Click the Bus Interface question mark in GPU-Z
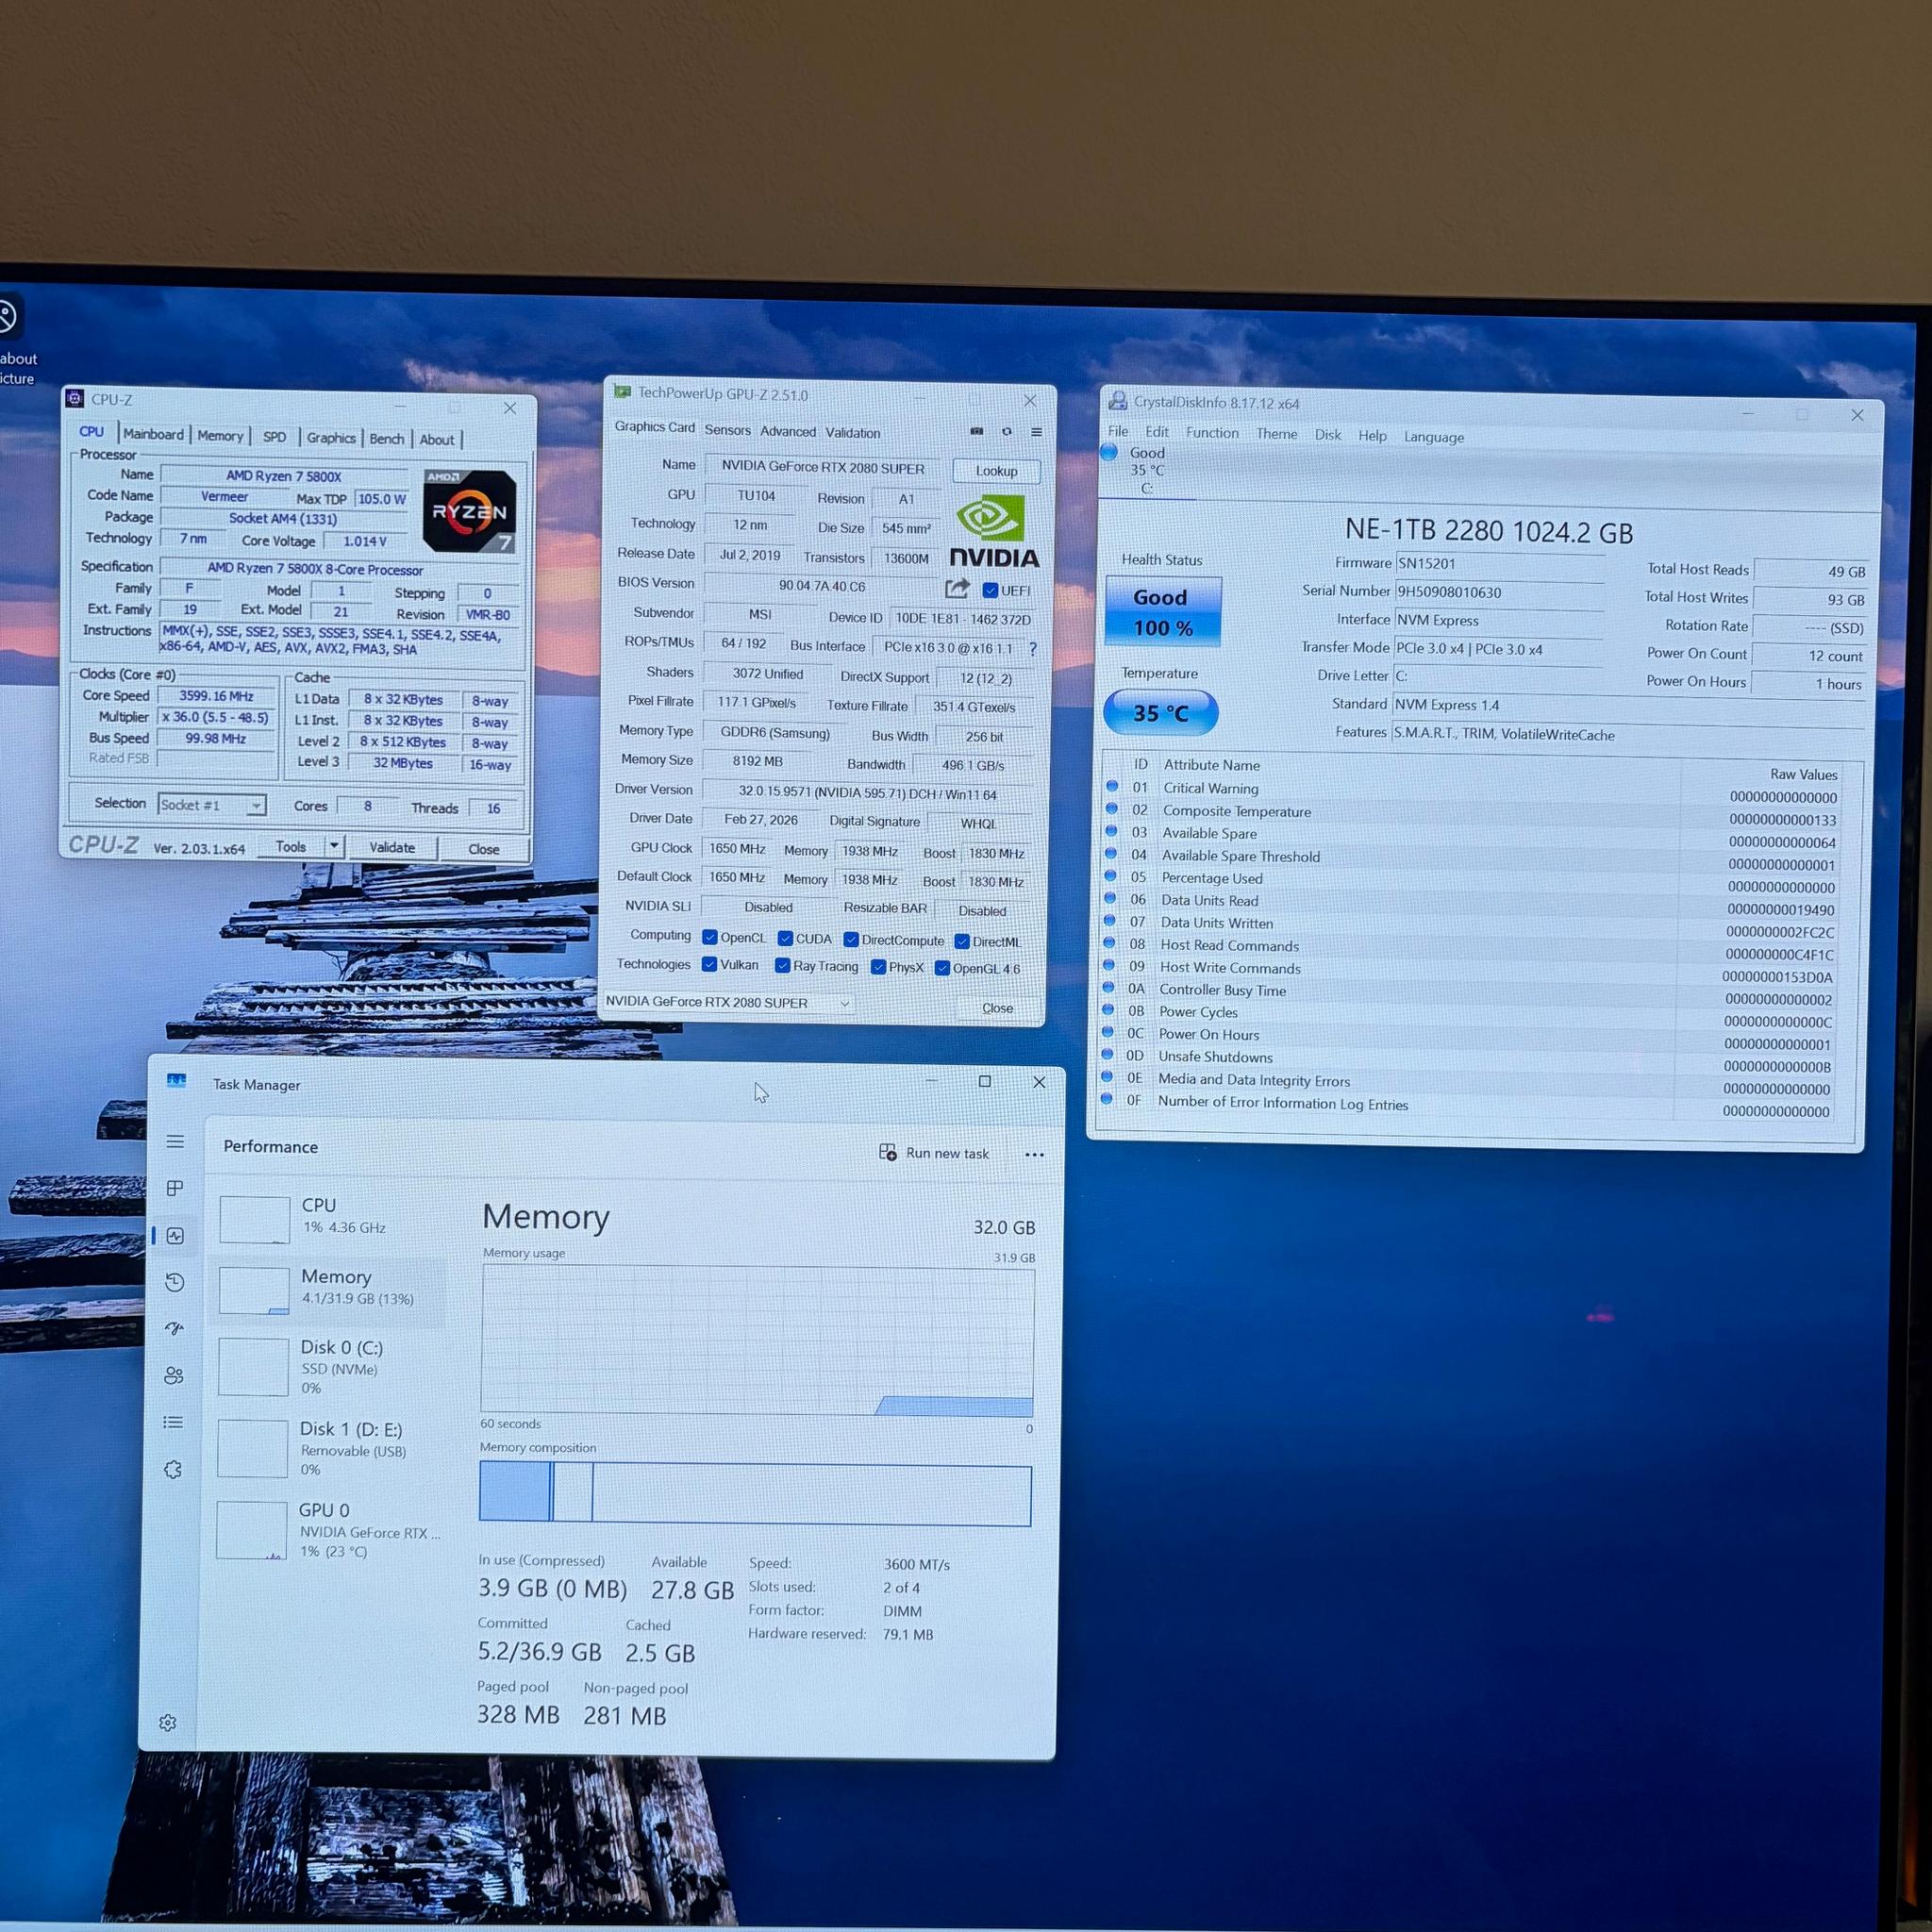The height and width of the screenshot is (1932, 1932). click(1033, 649)
